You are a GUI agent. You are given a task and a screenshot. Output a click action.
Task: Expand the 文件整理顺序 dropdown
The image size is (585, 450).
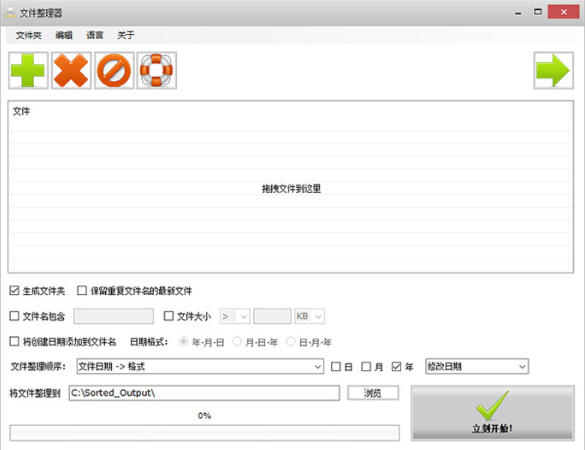click(200, 366)
